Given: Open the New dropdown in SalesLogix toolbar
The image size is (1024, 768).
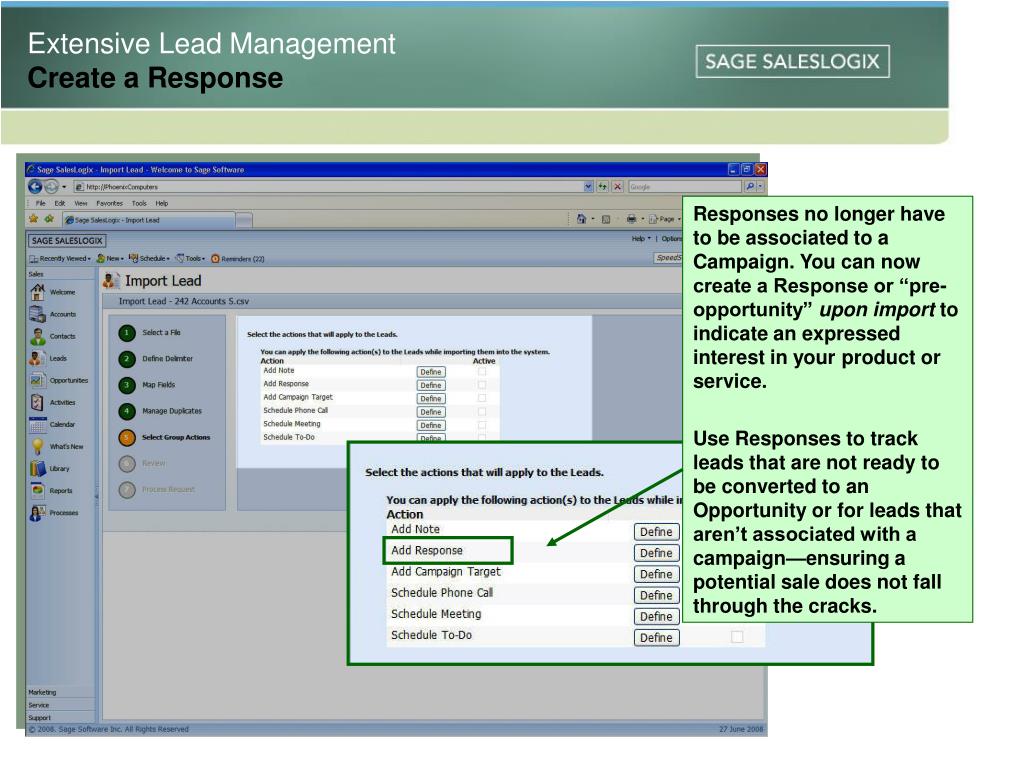Looking at the screenshot, I should point(110,259).
